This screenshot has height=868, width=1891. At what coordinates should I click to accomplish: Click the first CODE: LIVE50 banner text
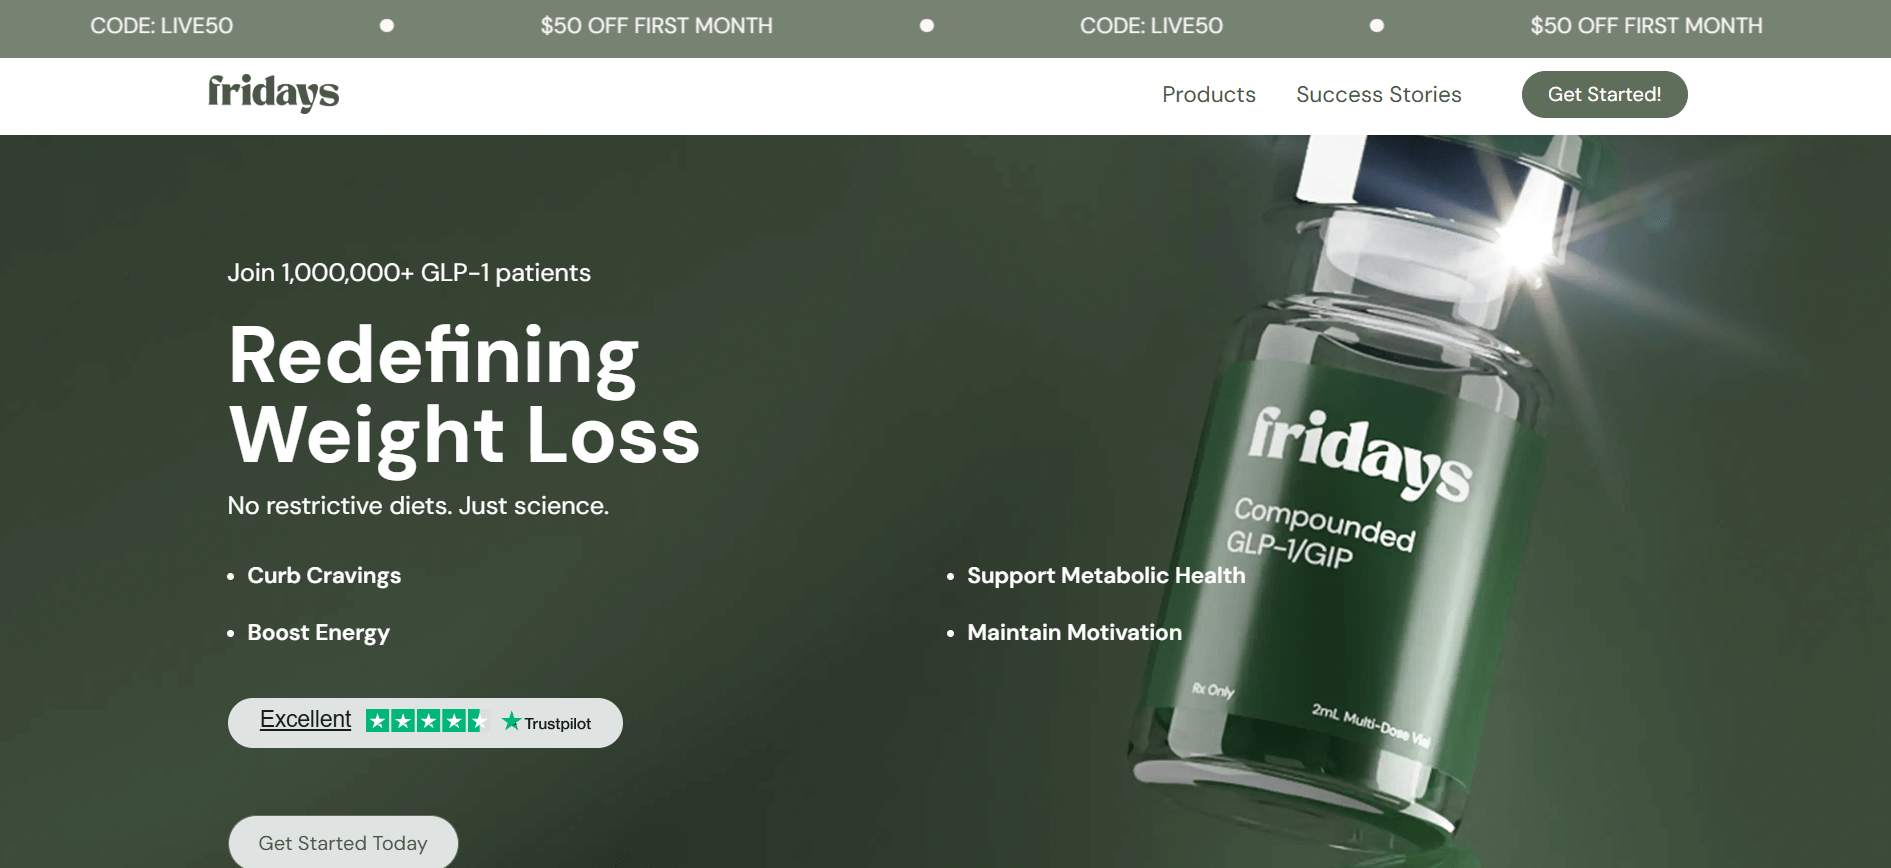click(162, 26)
